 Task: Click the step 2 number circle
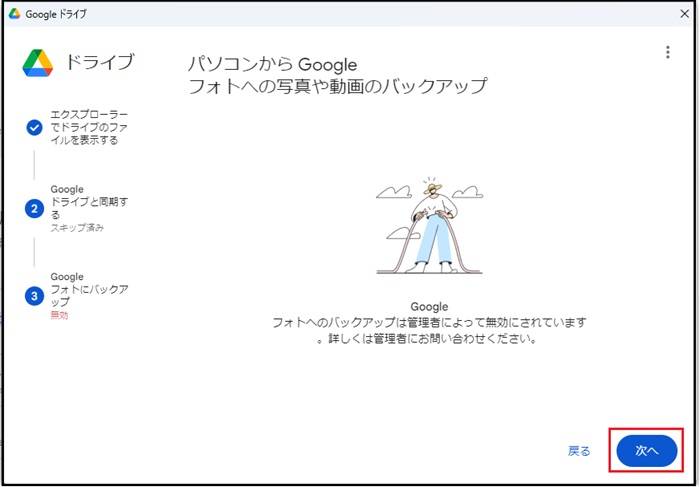pyautogui.click(x=35, y=208)
